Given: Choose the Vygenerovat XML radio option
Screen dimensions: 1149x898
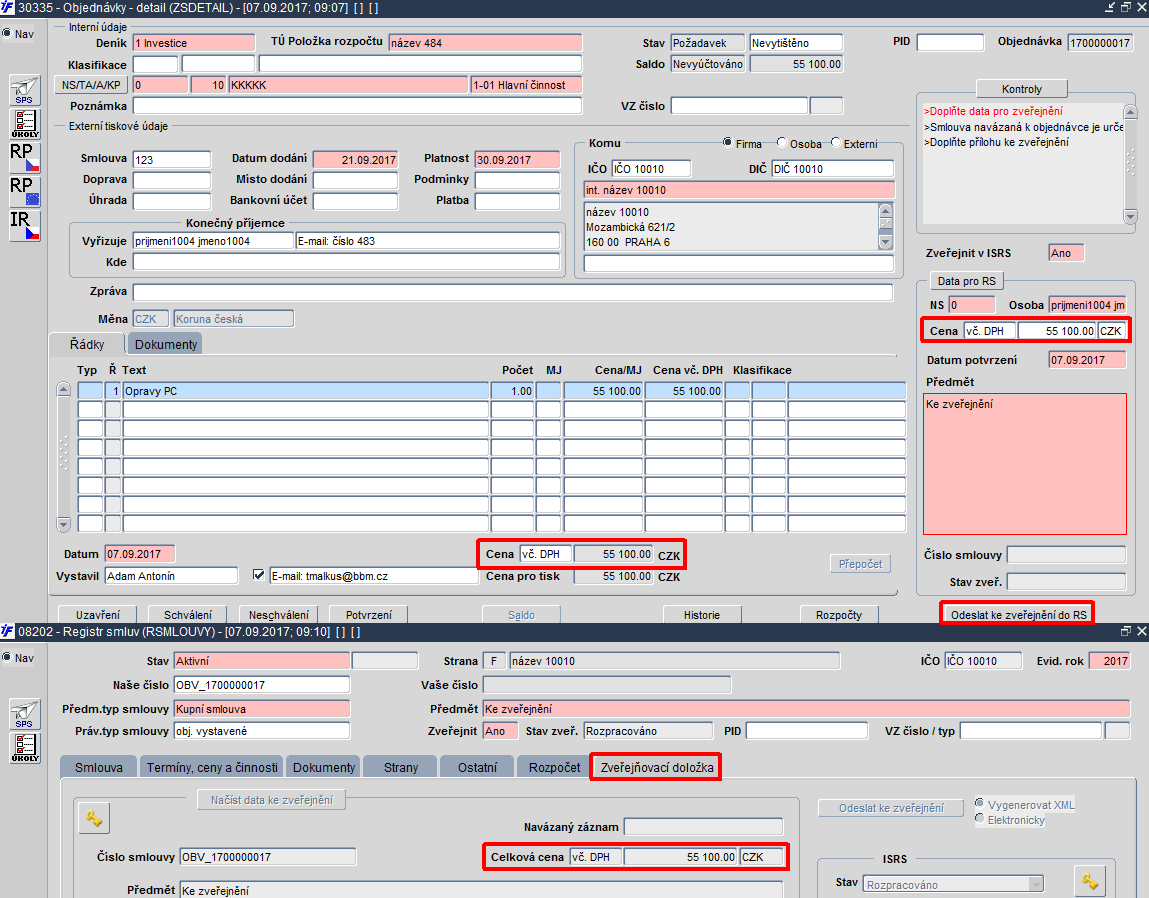Looking at the screenshot, I should (x=979, y=803).
